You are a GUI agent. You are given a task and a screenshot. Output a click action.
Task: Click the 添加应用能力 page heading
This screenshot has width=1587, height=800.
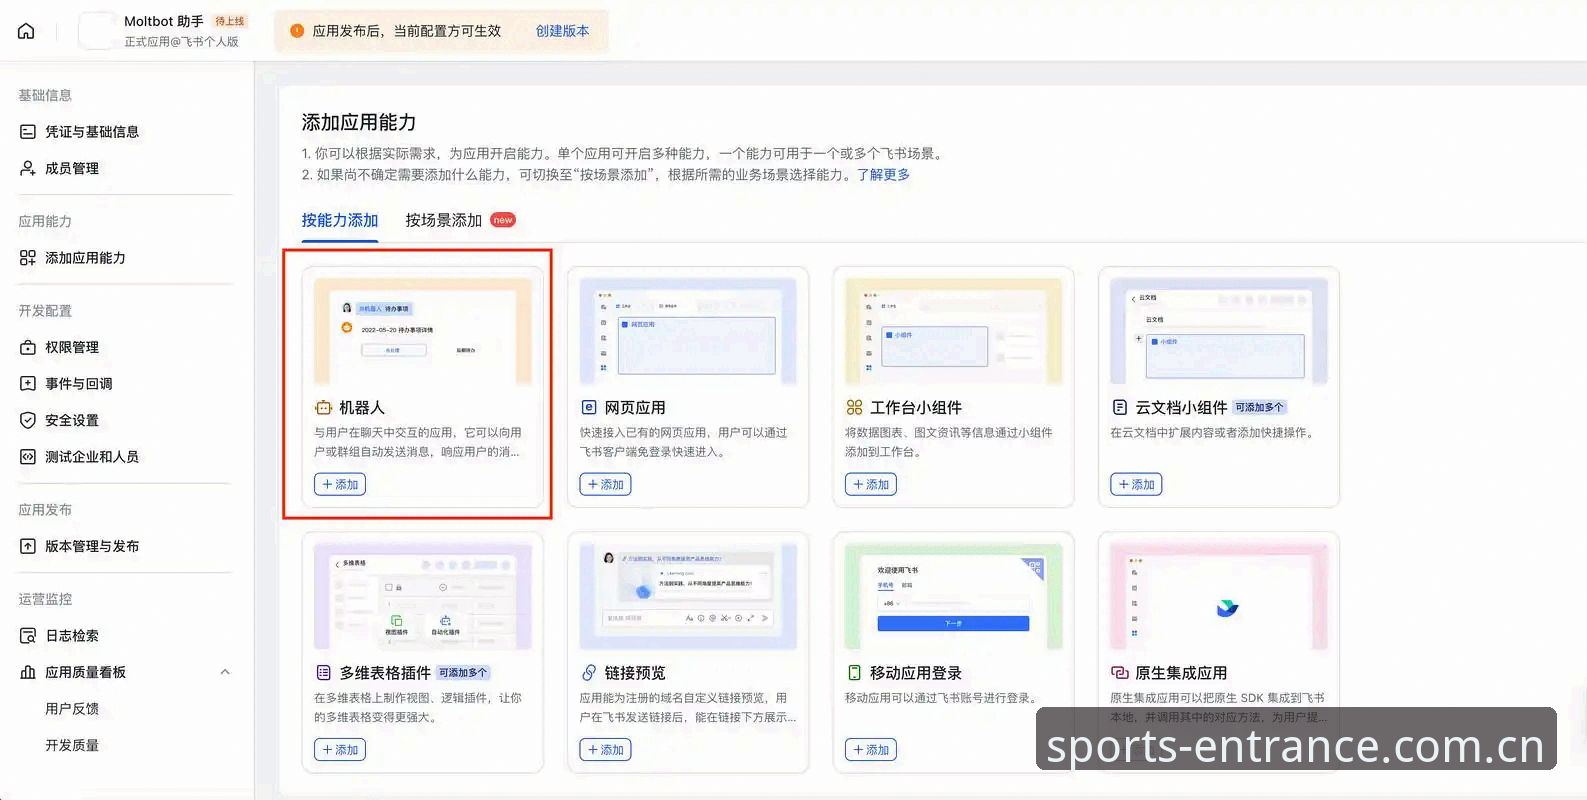(359, 122)
